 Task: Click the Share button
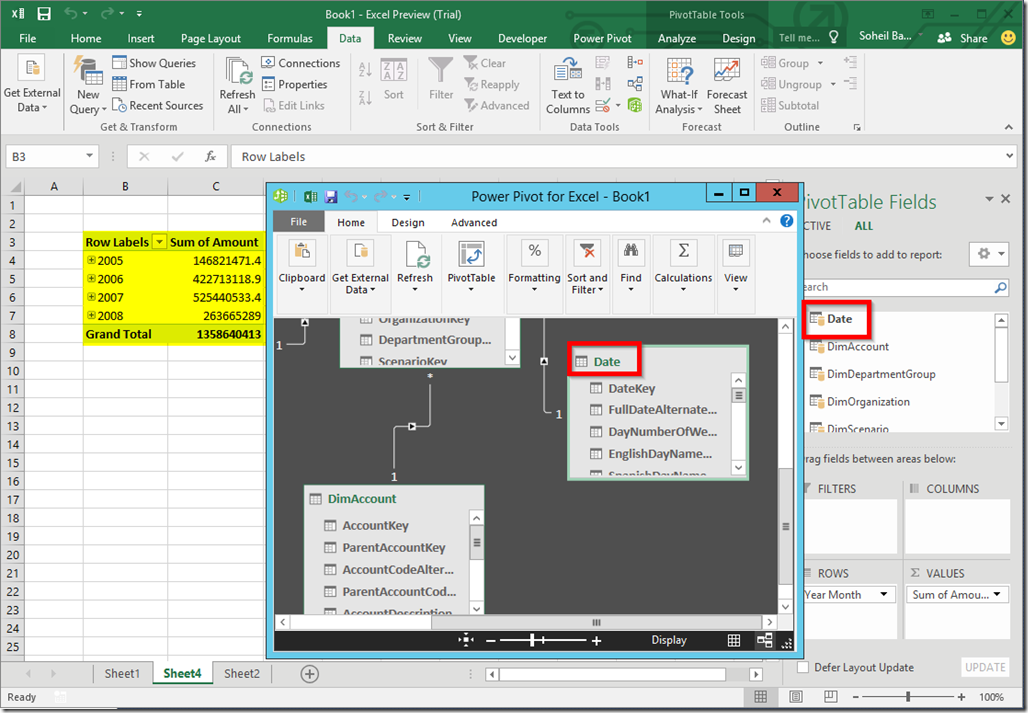pos(962,38)
